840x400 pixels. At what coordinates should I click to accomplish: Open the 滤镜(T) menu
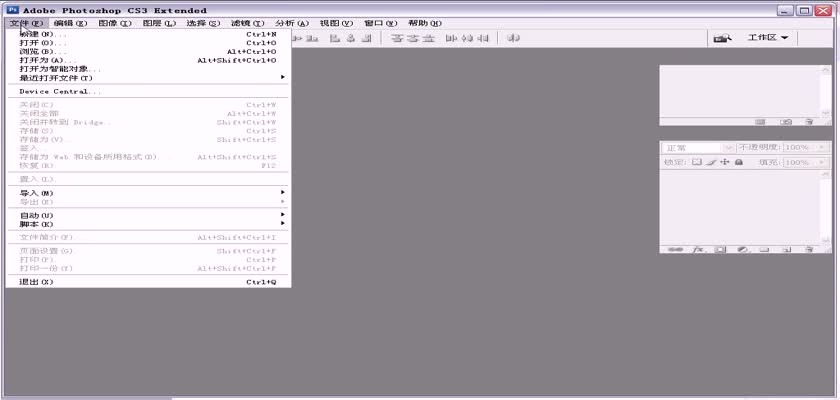[x=248, y=23]
